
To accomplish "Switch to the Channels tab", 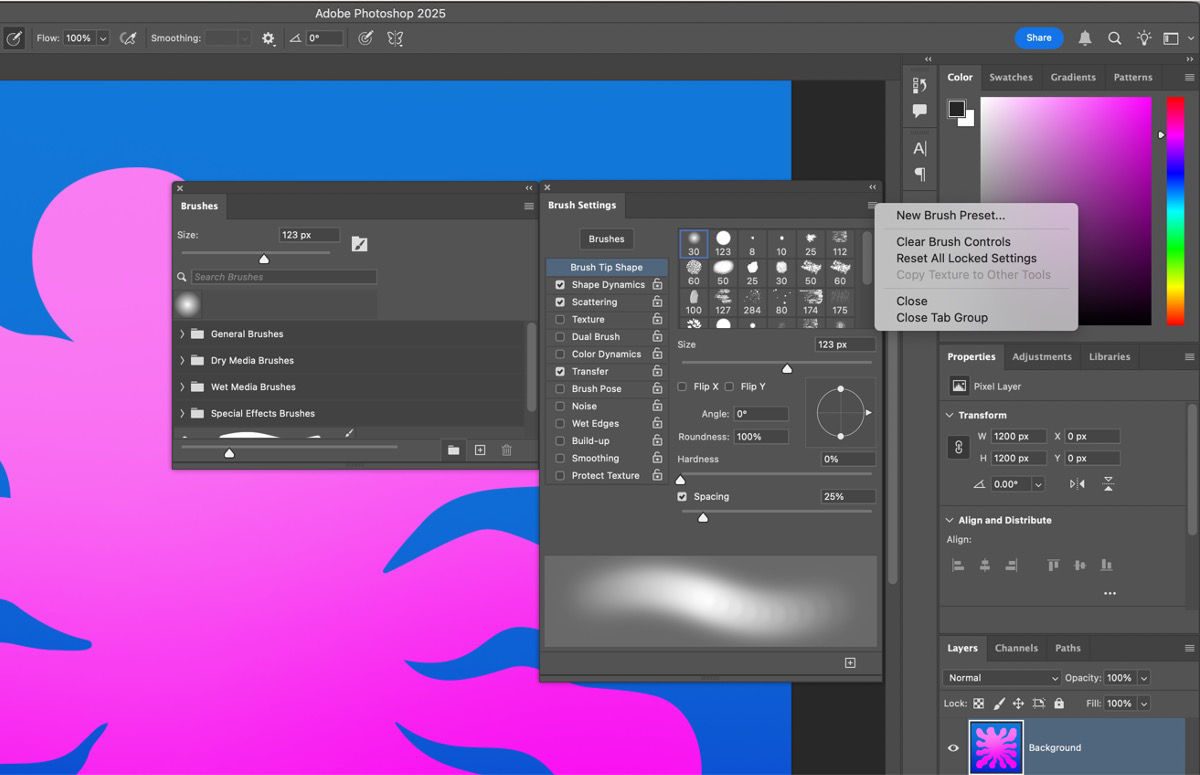I will click(1016, 648).
